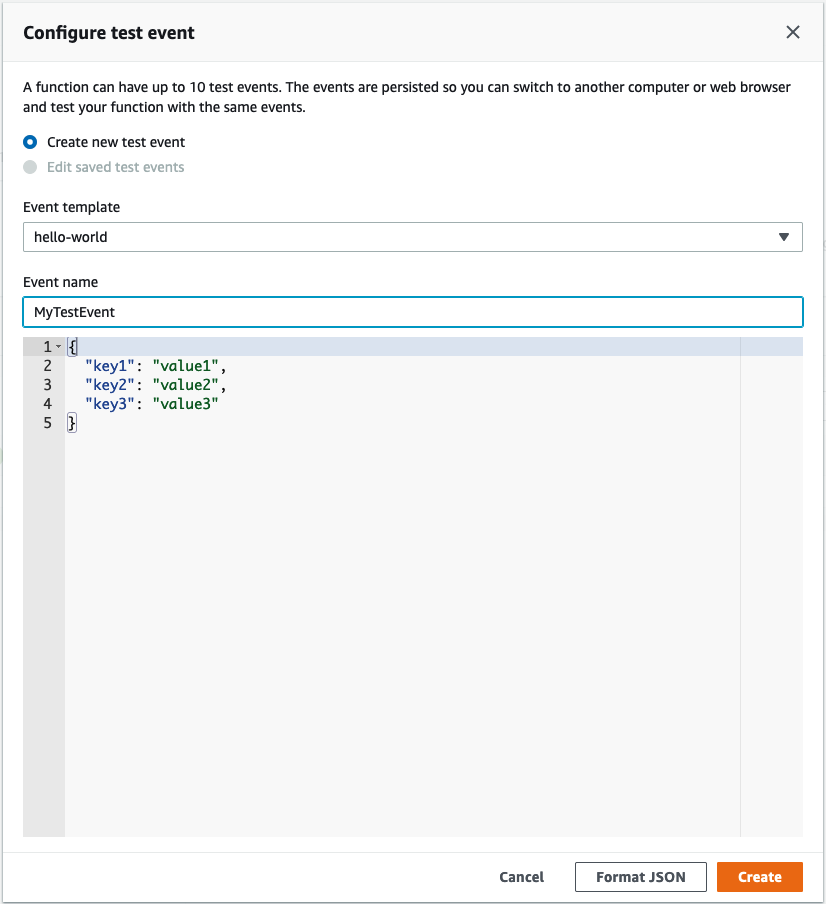Image resolution: width=826 pixels, height=904 pixels.
Task: Choose Edit saved test events option
Action: [x=31, y=167]
